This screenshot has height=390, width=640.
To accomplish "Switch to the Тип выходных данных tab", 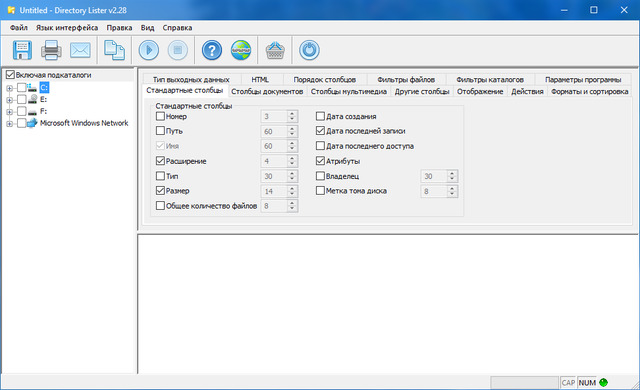I will [x=191, y=80].
